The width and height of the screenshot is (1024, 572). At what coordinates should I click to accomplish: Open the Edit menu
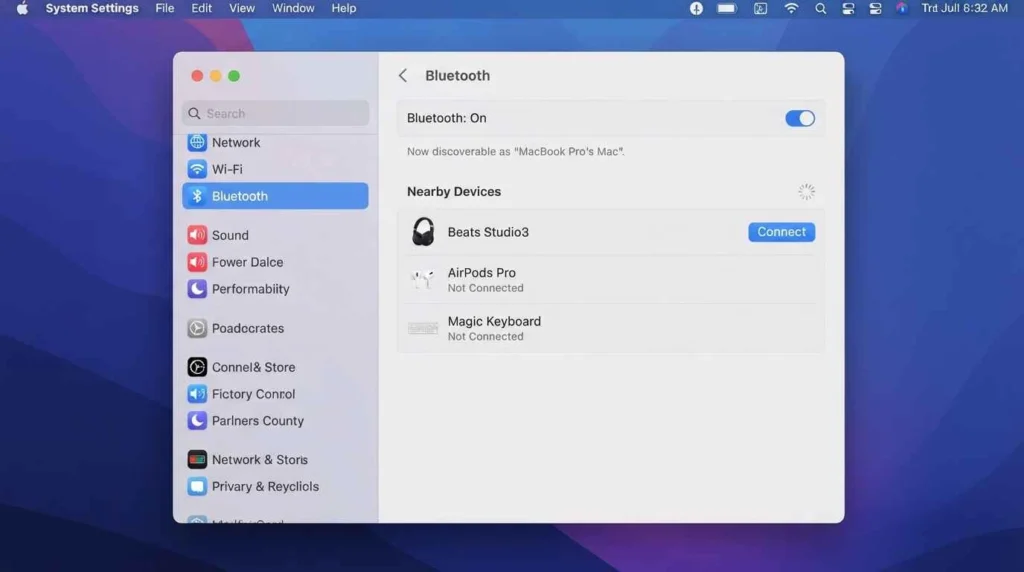pos(201,8)
